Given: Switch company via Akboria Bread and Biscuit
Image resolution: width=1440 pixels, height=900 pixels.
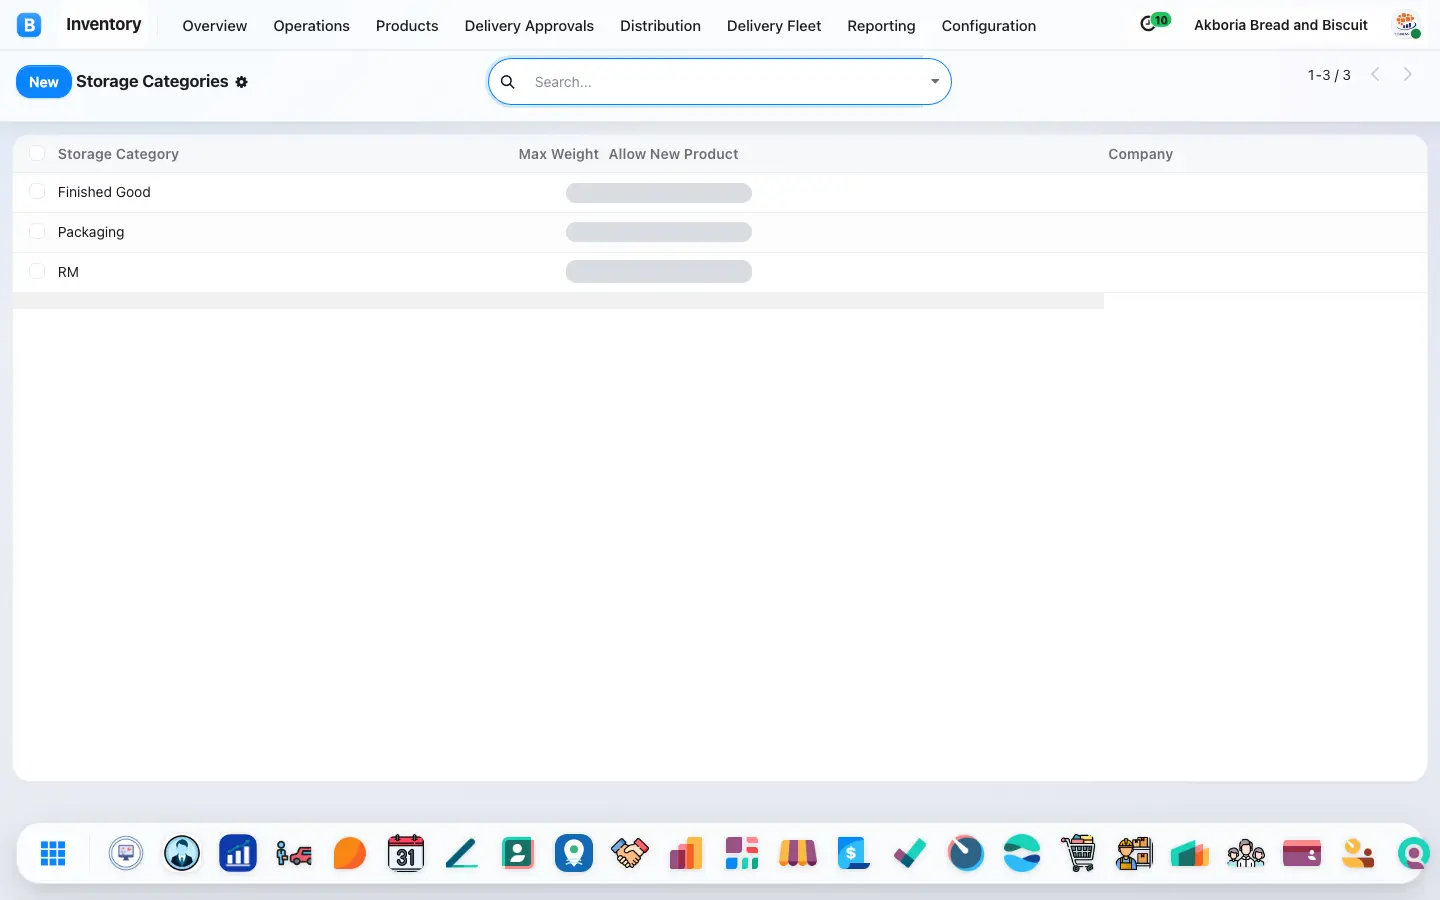Looking at the screenshot, I should (x=1281, y=25).
